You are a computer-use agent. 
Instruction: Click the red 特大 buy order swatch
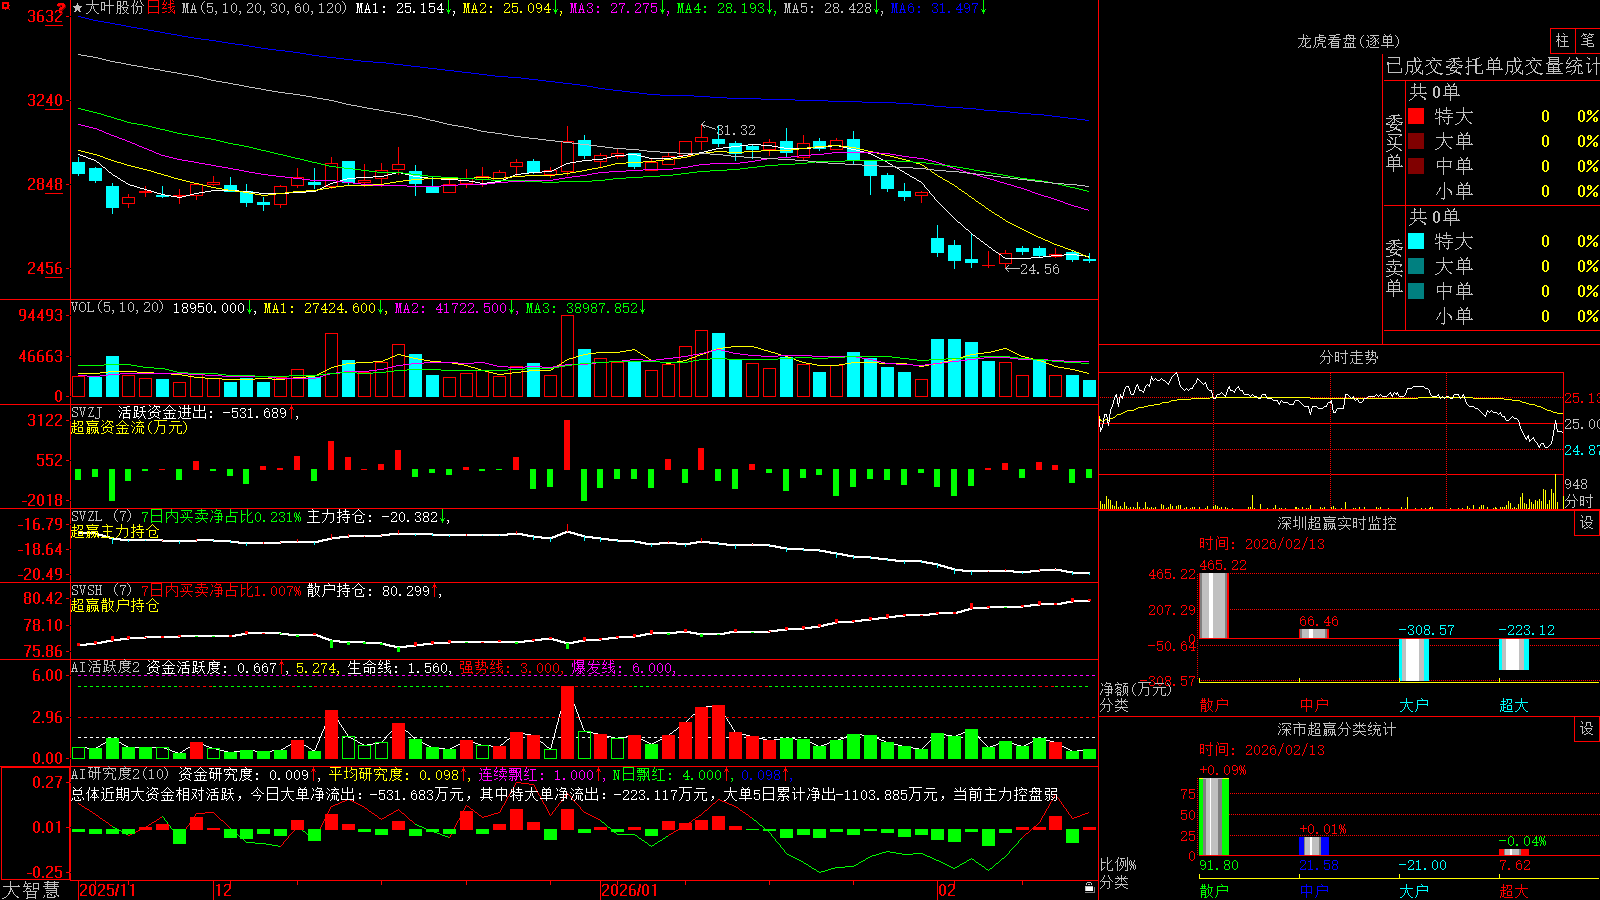pos(1416,116)
